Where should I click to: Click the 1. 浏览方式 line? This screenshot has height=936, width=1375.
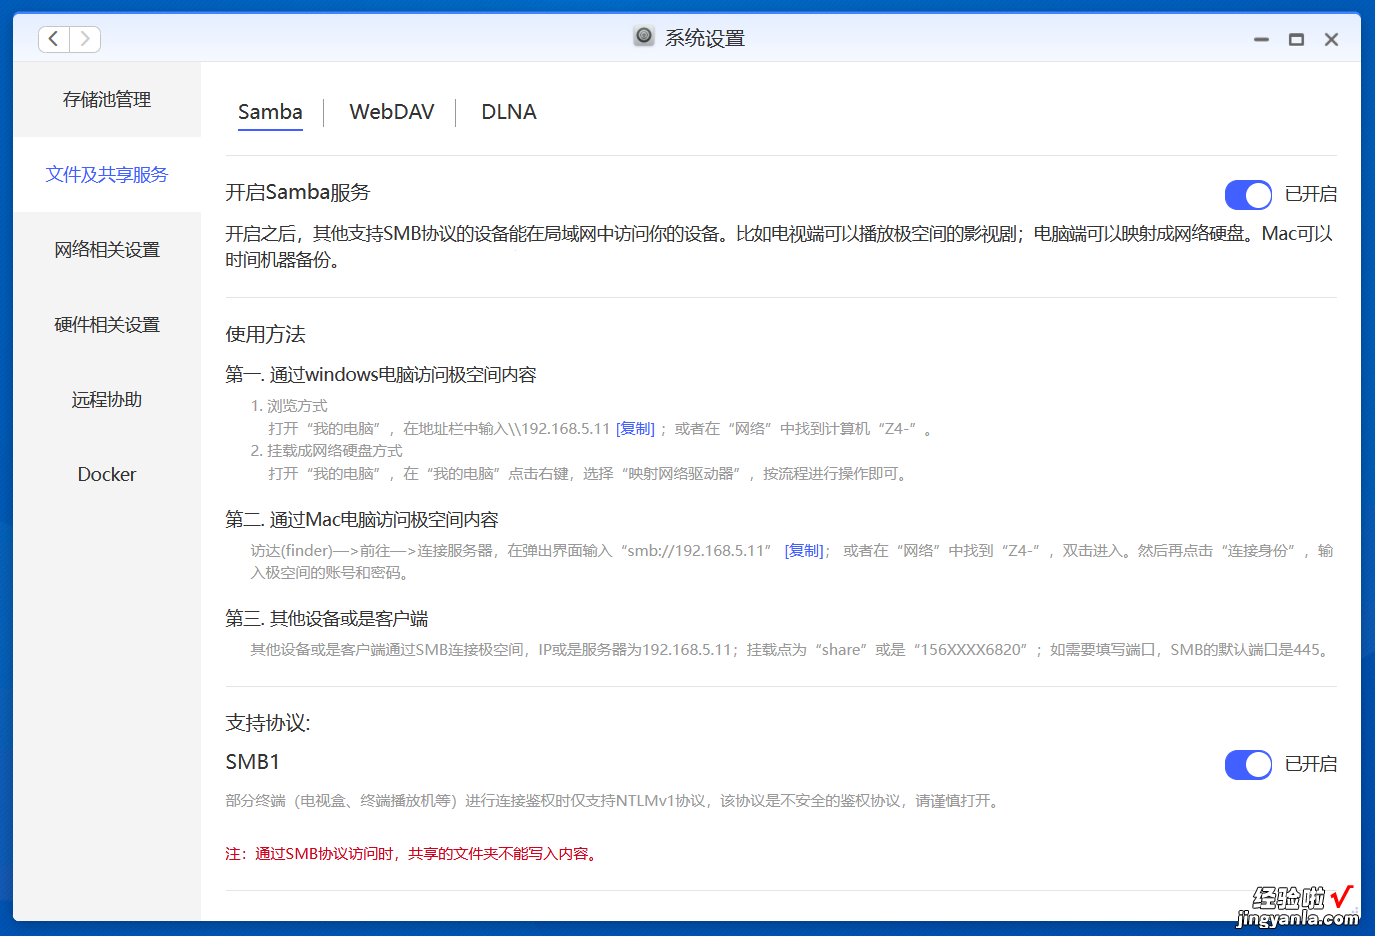point(289,405)
